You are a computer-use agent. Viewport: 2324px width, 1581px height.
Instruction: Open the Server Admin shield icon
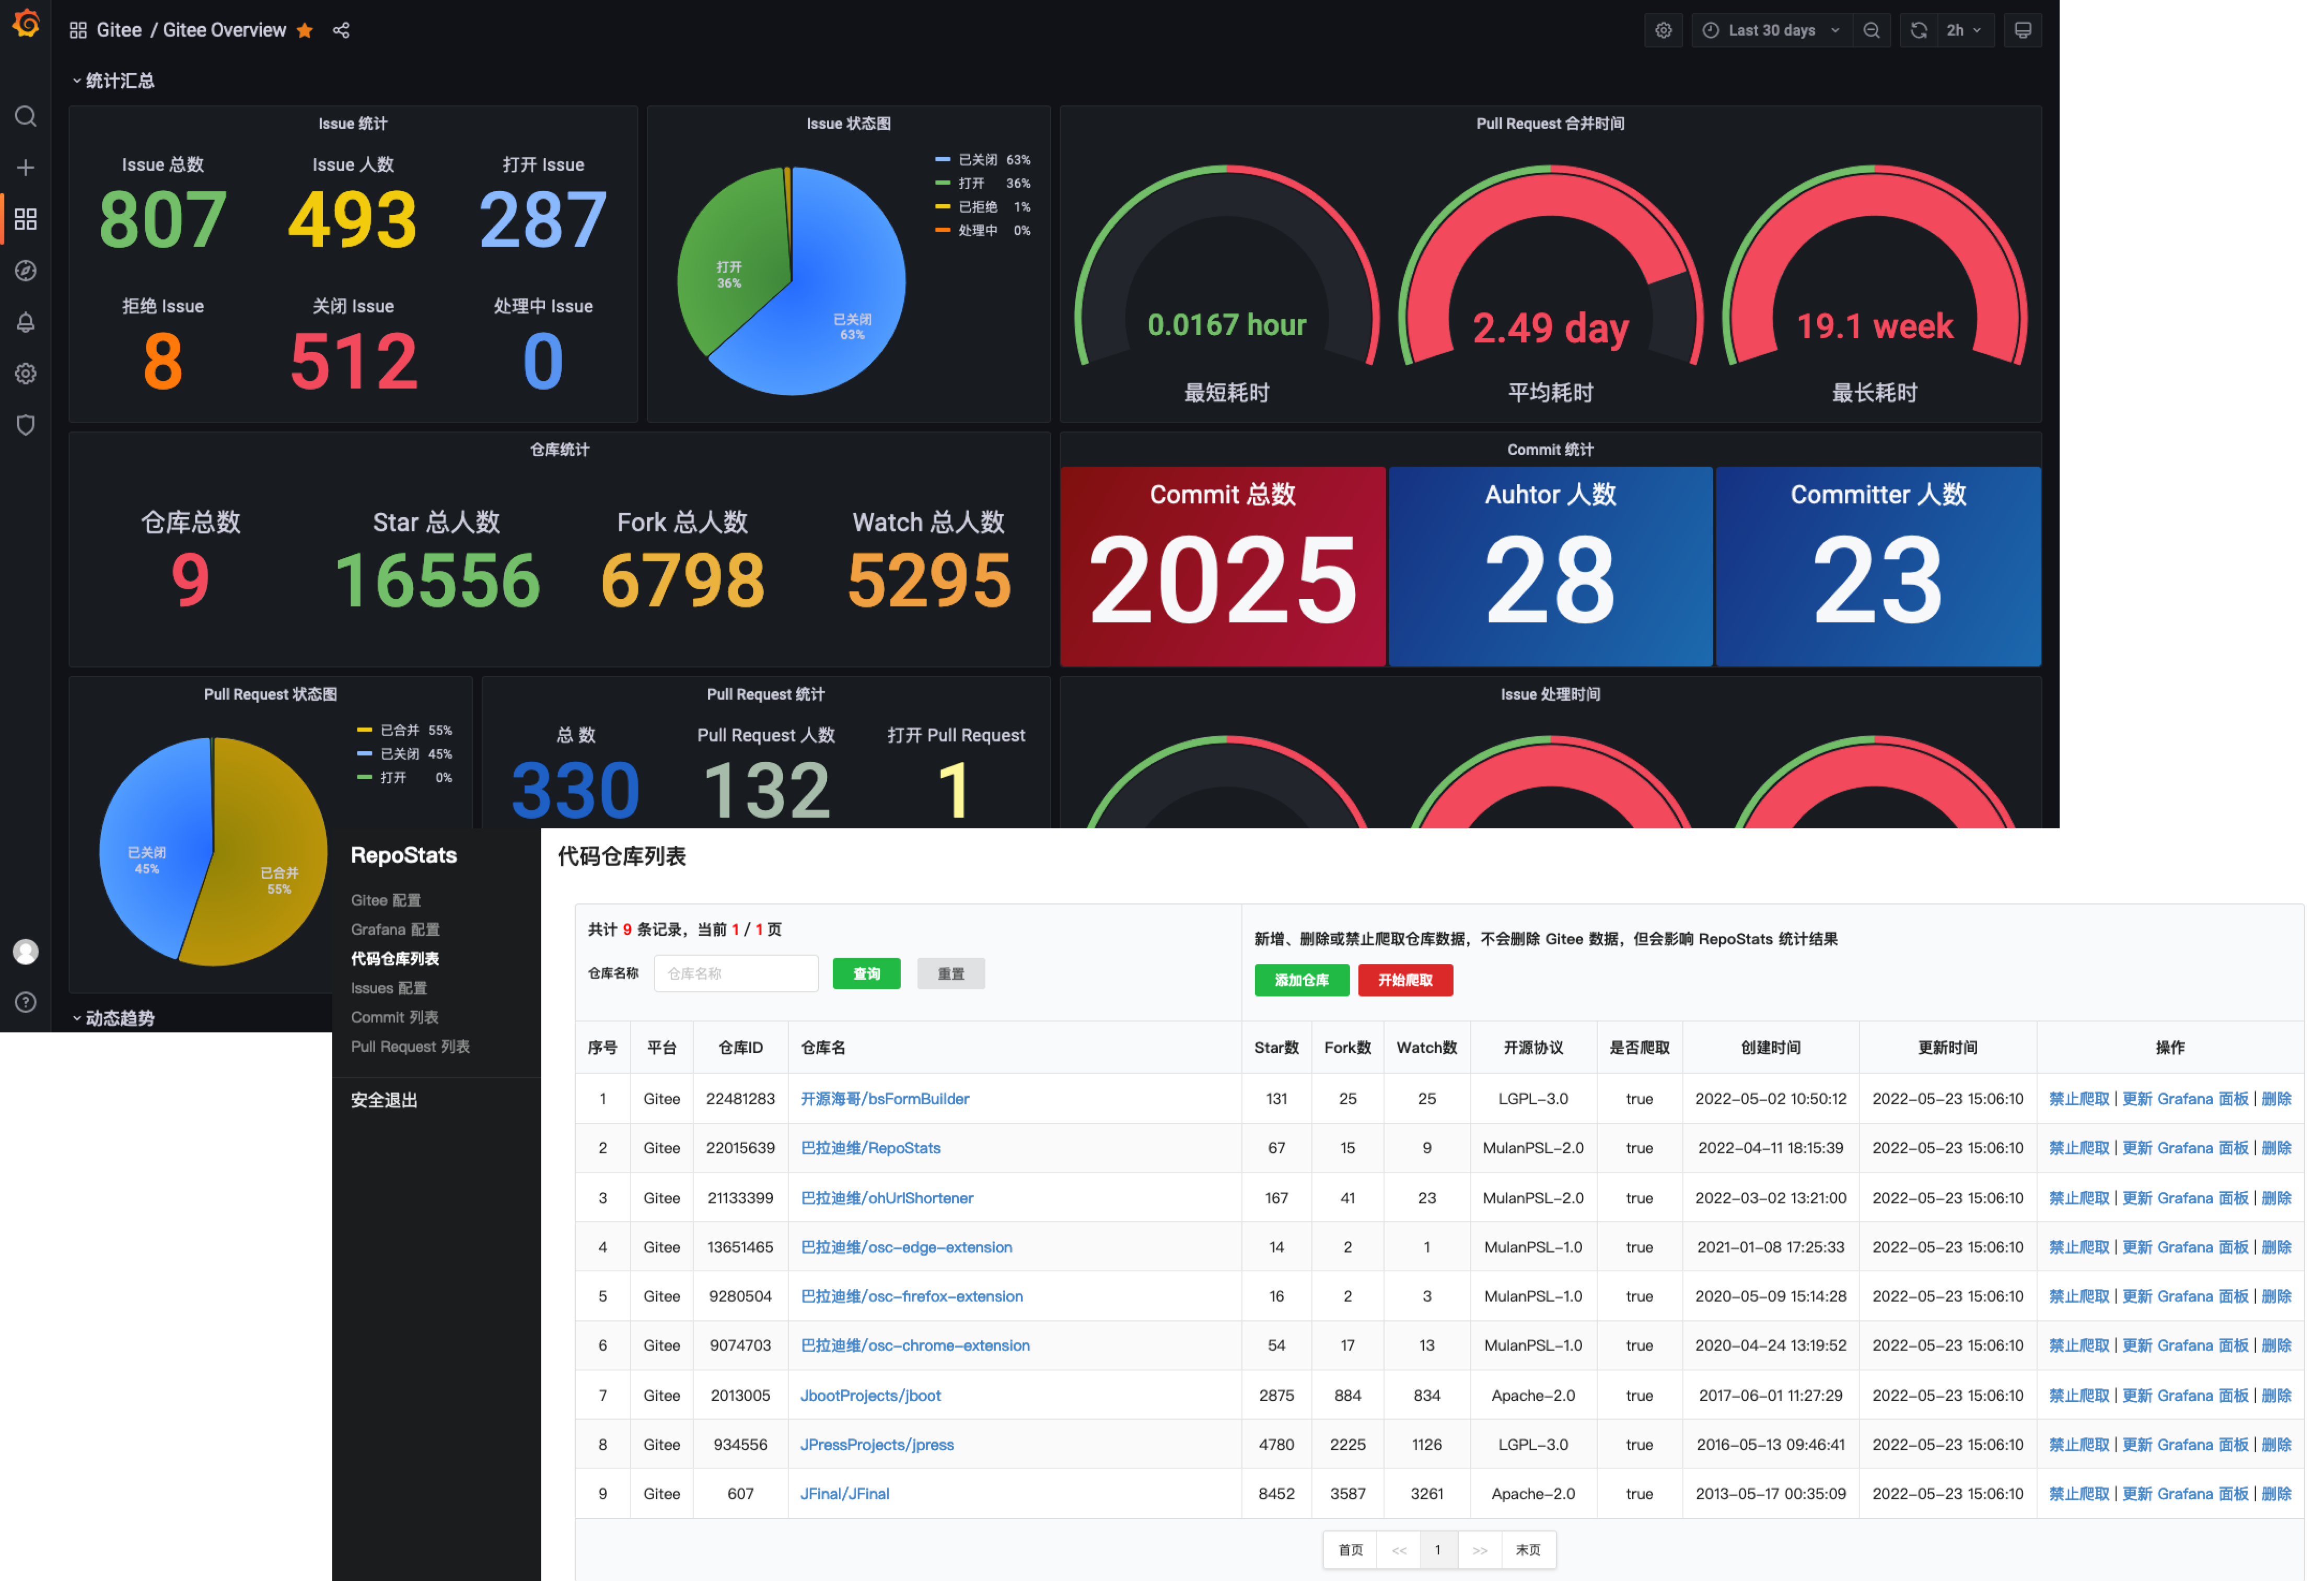[26, 425]
